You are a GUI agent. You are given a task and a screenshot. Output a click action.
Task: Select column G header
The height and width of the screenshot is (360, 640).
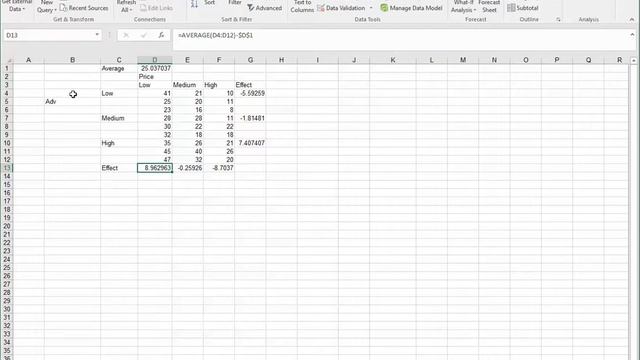[250, 60]
